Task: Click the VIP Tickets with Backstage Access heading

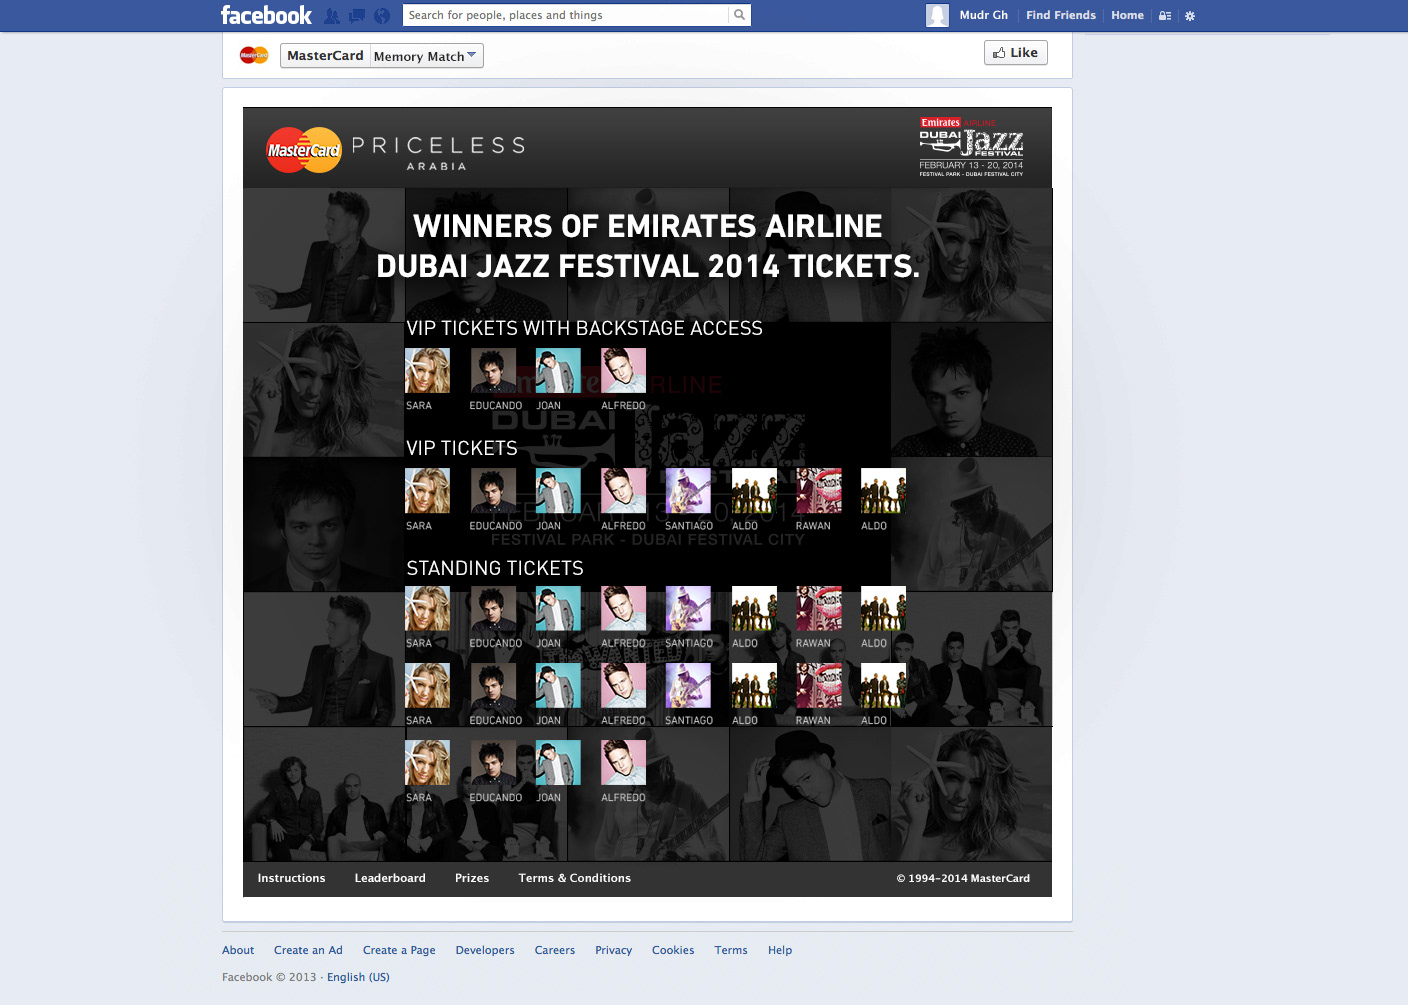Action: click(x=584, y=328)
